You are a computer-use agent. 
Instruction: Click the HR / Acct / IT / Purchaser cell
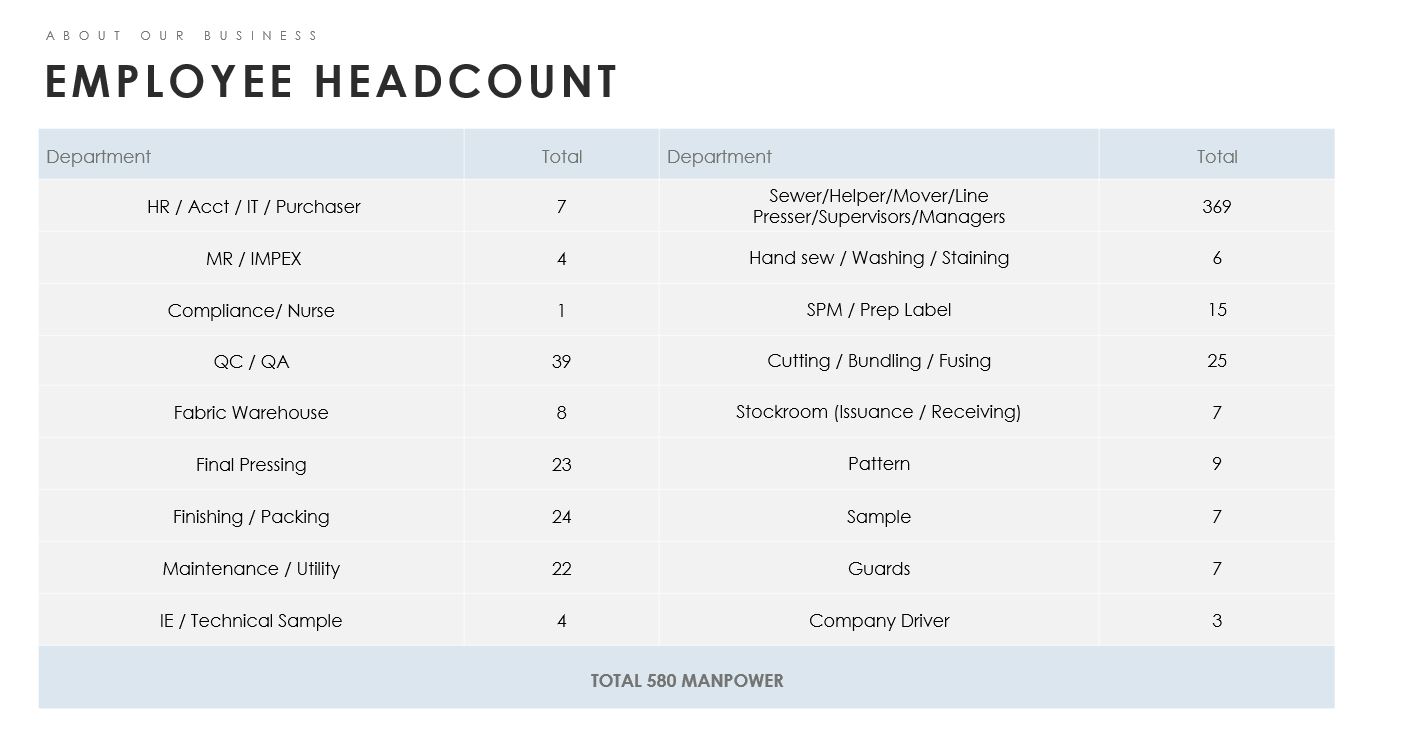(253, 207)
